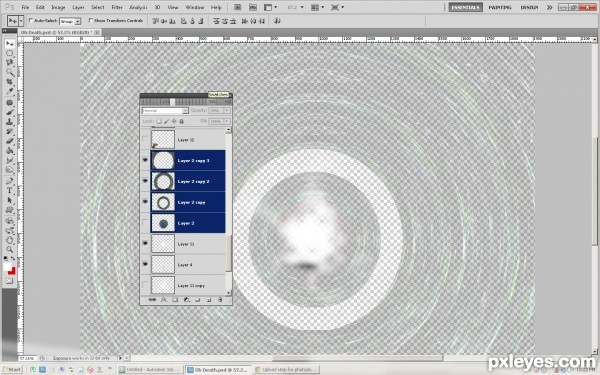
Task: Show hidden Layer 12
Action: tap(145, 140)
